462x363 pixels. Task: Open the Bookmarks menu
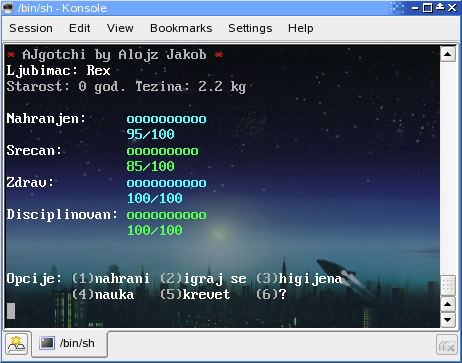click(x=181, y=28)
